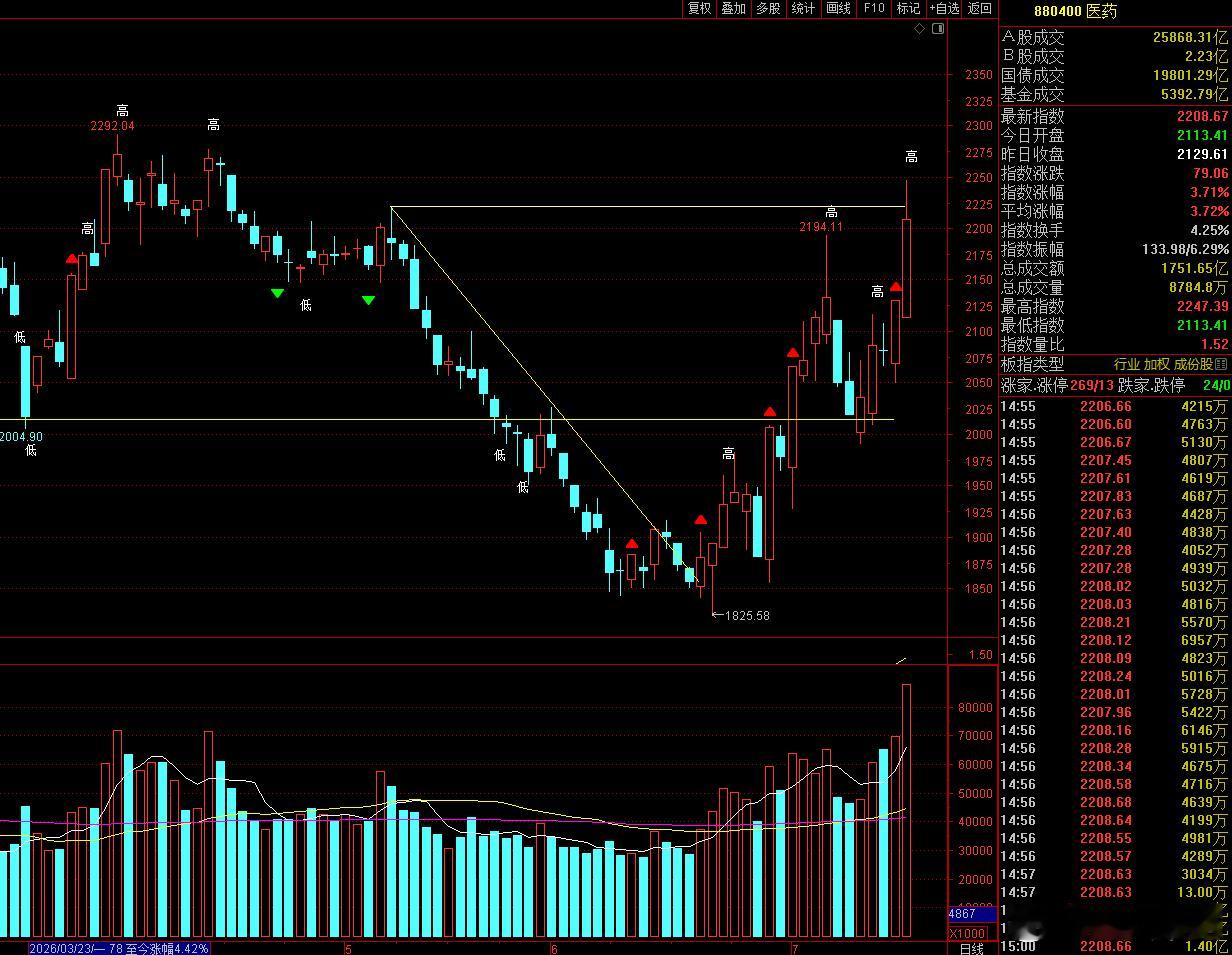The height and width of the screenshot is (955, 1232).
Task: Open the 统计 statistics tool
Action: (803, 8)
